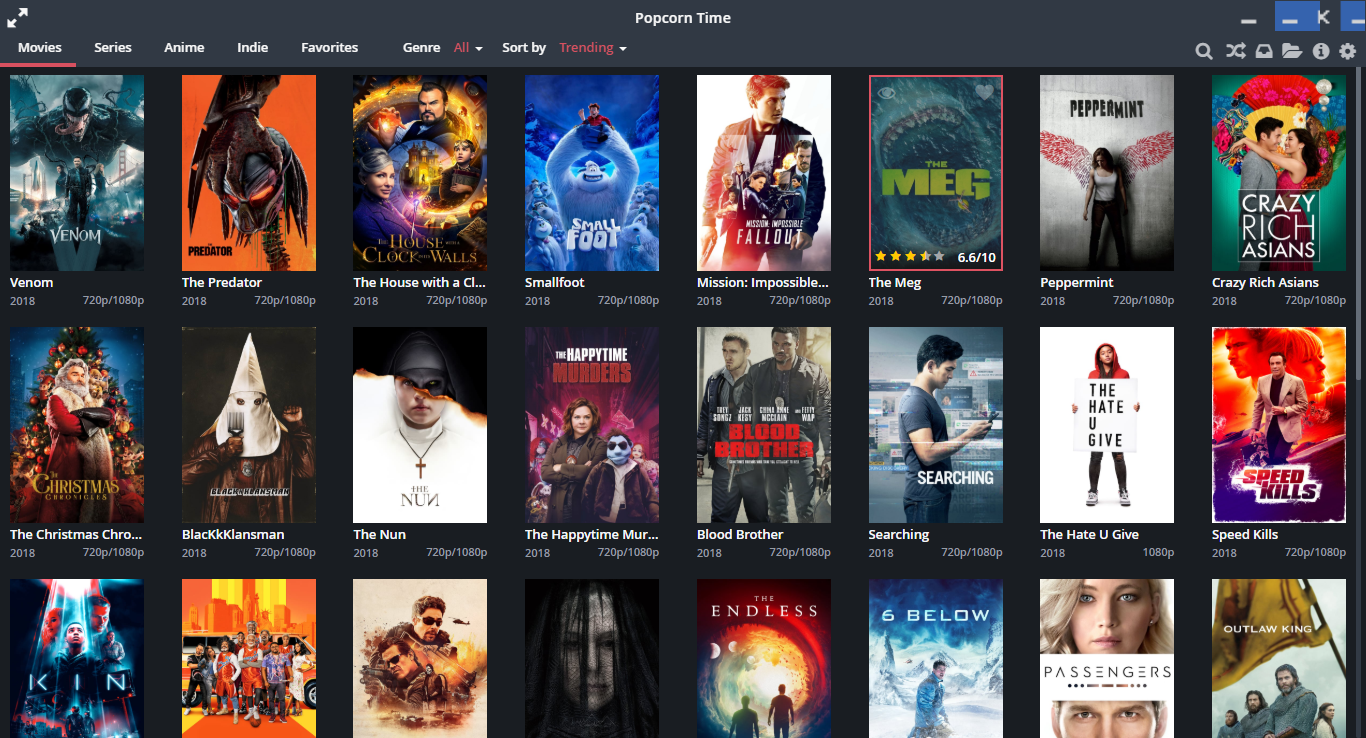Open the Searching movie details
Viewport: 1366px width, 738px height.
pyautogui.click(x=935, y=424)
